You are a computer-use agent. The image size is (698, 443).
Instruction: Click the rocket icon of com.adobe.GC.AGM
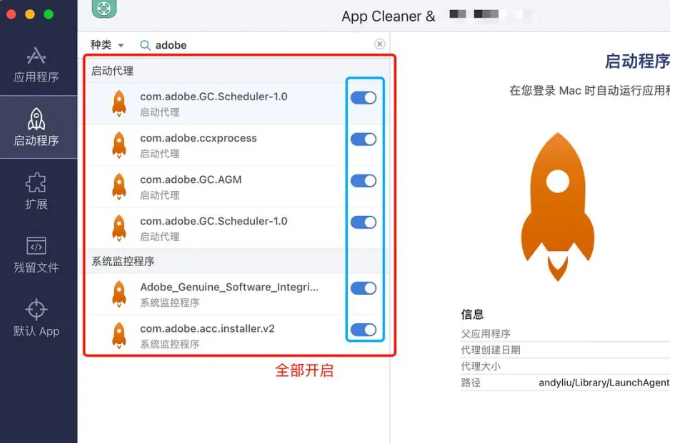point(119,186)
